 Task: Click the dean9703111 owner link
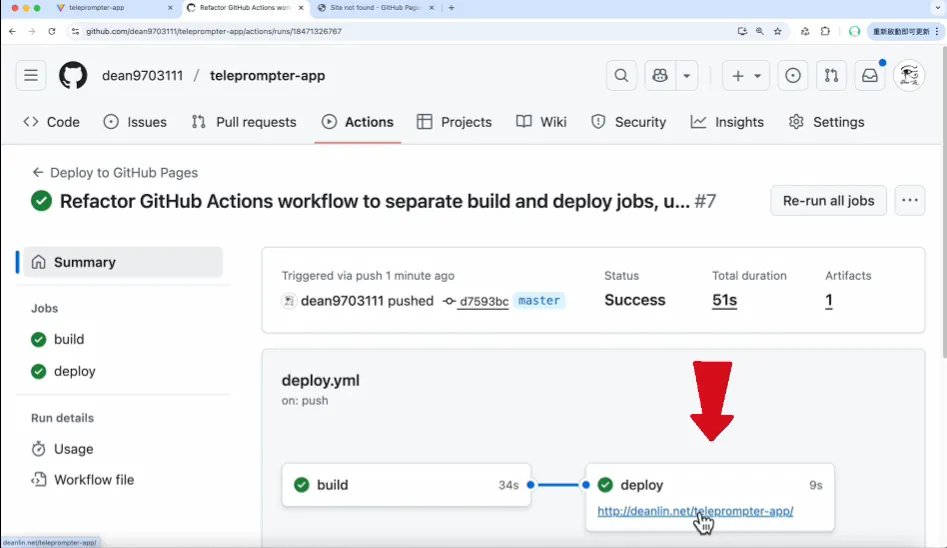pyautogui.click(x=143, y=76)
